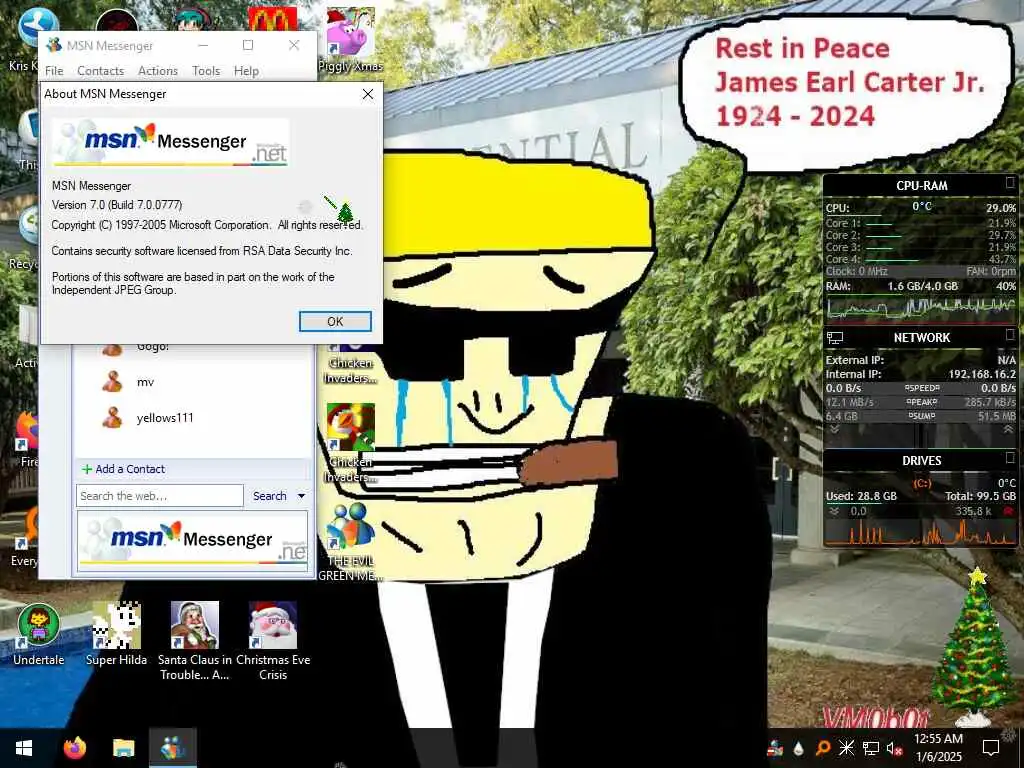Close the About MSN Messenger dialog
The image size is (1024, 768).
[x=368, y=94]
